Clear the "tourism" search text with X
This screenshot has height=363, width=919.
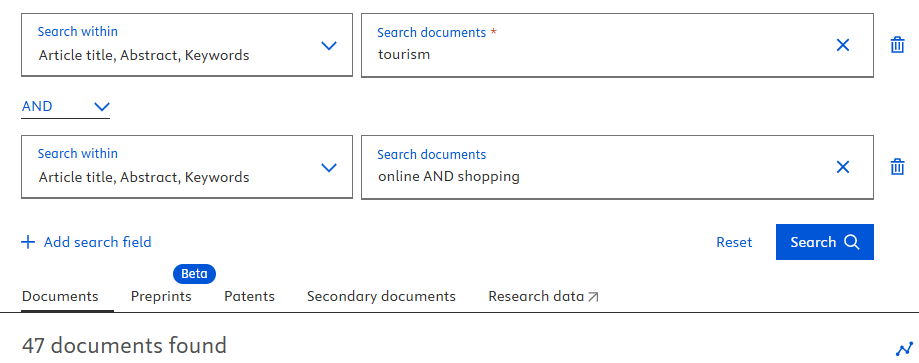[x=842, y=45]
